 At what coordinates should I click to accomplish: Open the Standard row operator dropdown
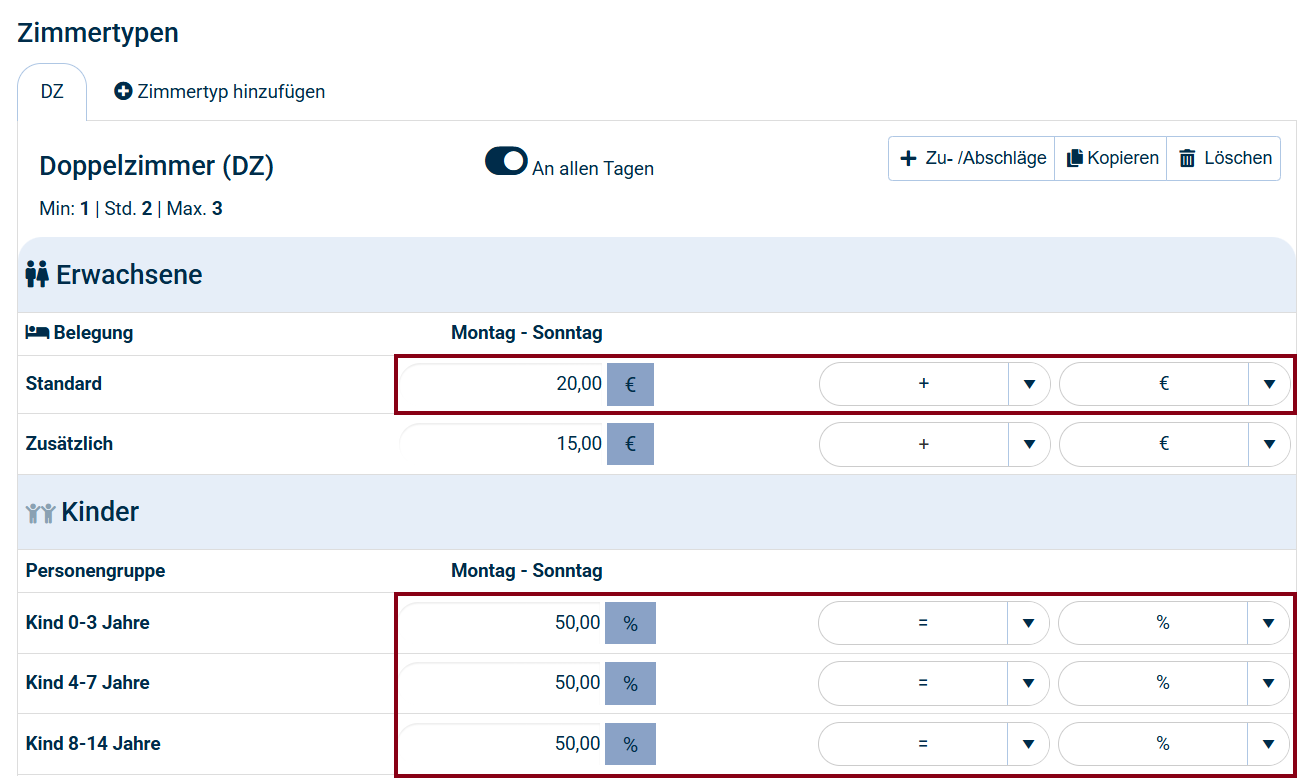point(1029,384)
